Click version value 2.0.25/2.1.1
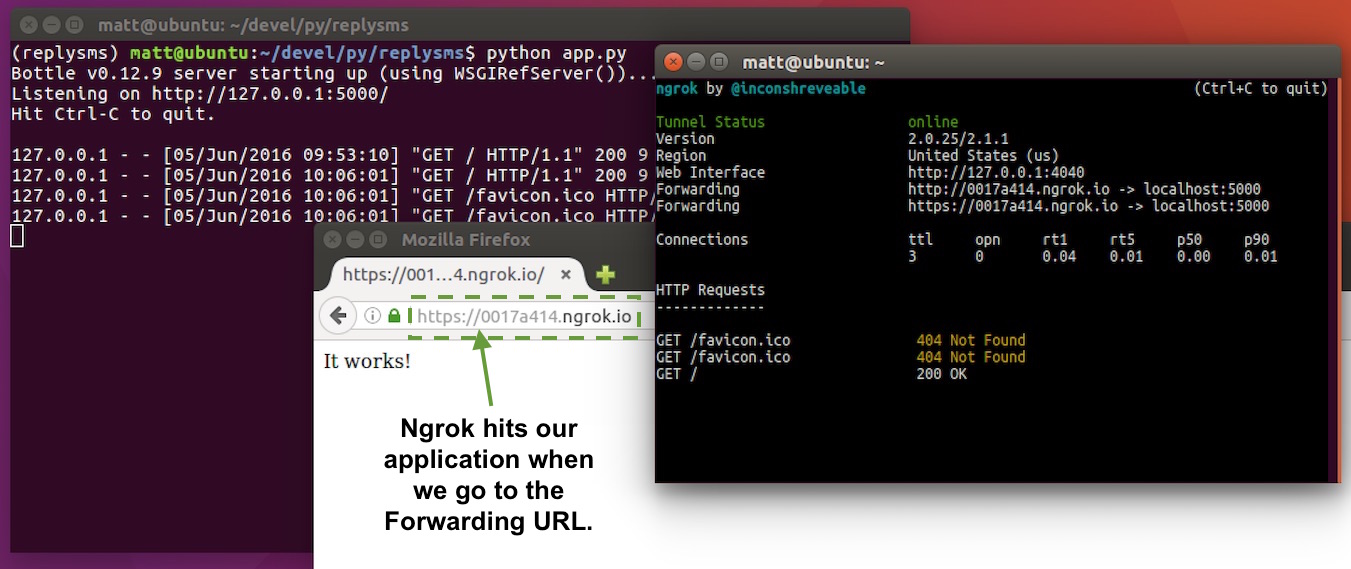The image size is (1351, 569). tap(958, 138)
